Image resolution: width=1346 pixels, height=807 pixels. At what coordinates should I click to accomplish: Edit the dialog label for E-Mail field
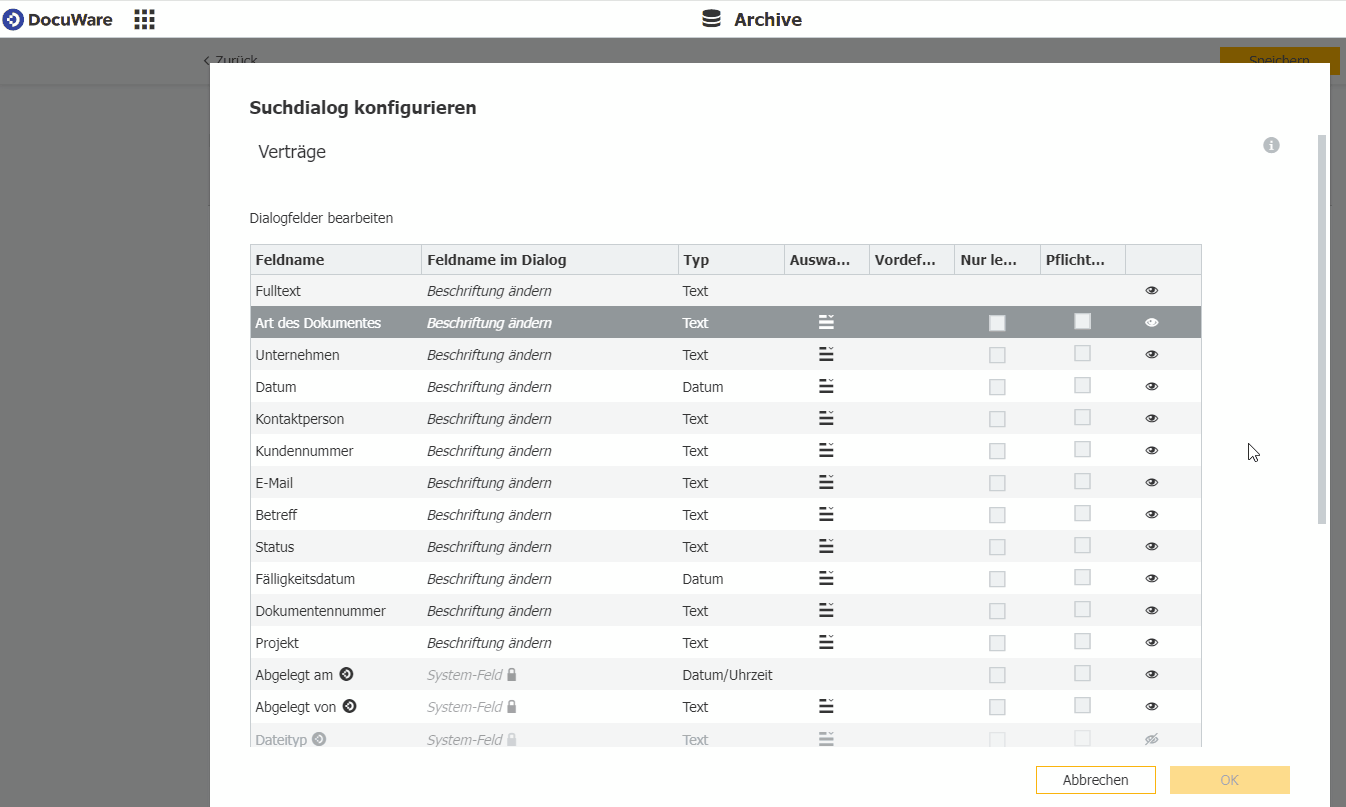489,483
